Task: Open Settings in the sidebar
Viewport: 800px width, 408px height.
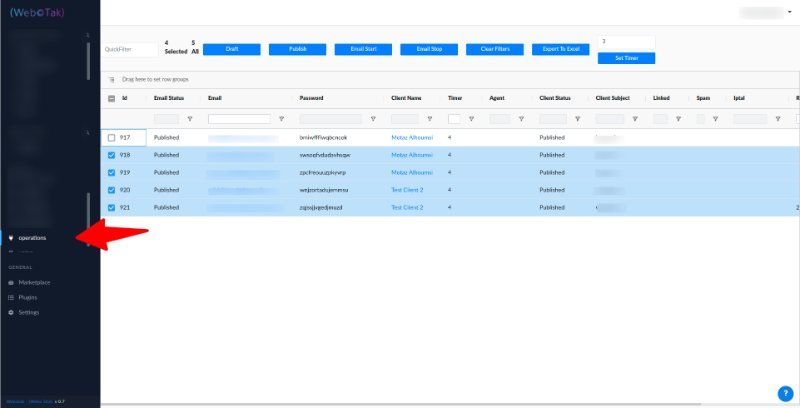Action: [x=29, y=312]
